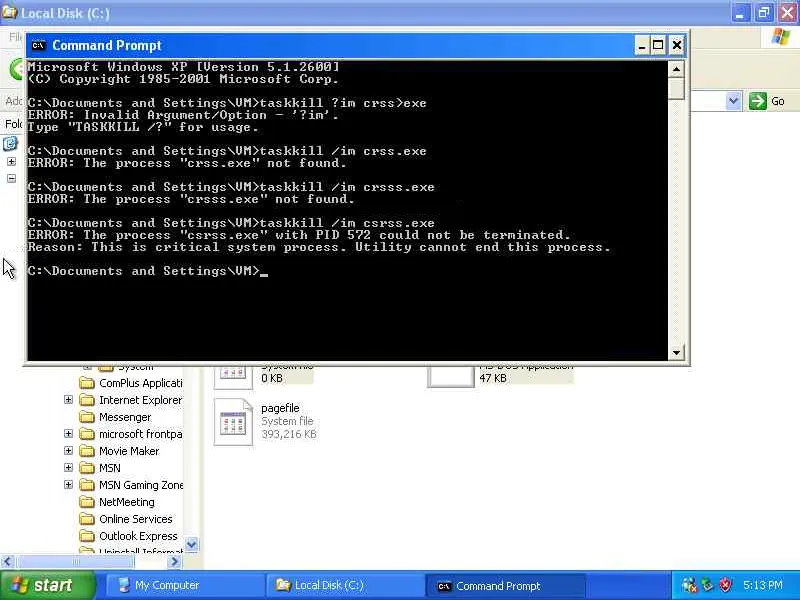Click ComPlus Applications folder icon

[x=87, y=383]
